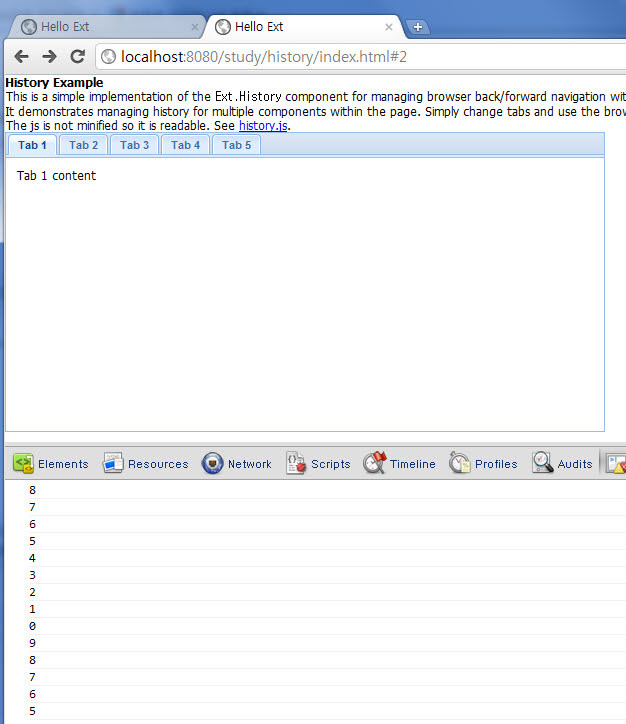Click the Audits panel icon in DevTools

[x=542, y=463]
